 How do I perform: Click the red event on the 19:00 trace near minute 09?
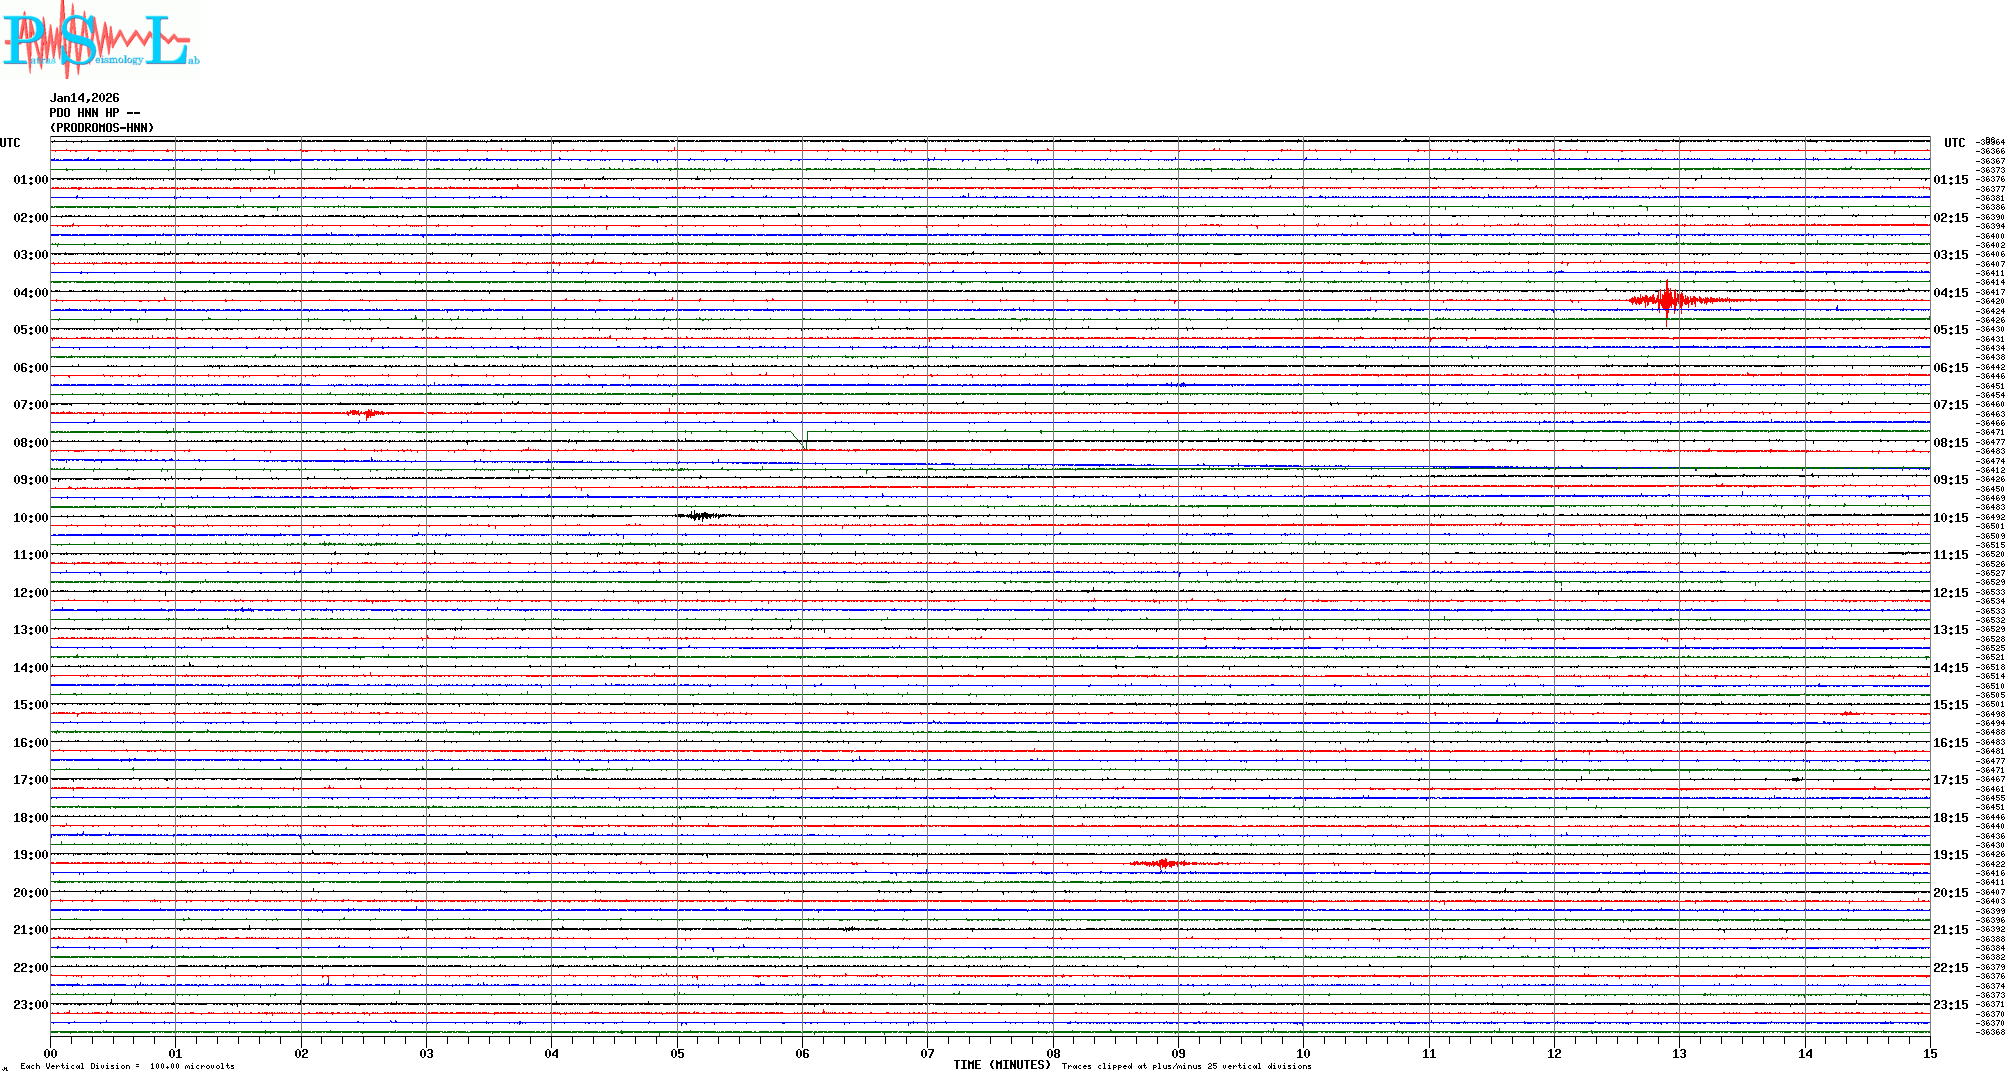click(1163, 863)
